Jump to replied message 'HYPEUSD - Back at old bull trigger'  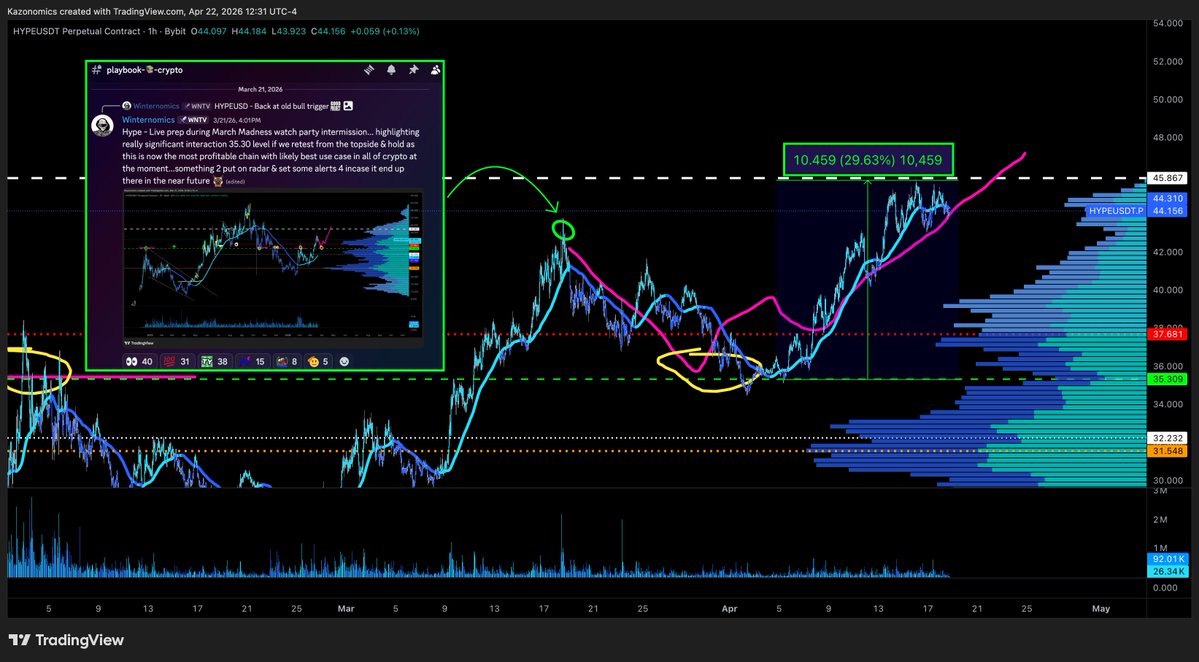[271, 105]
